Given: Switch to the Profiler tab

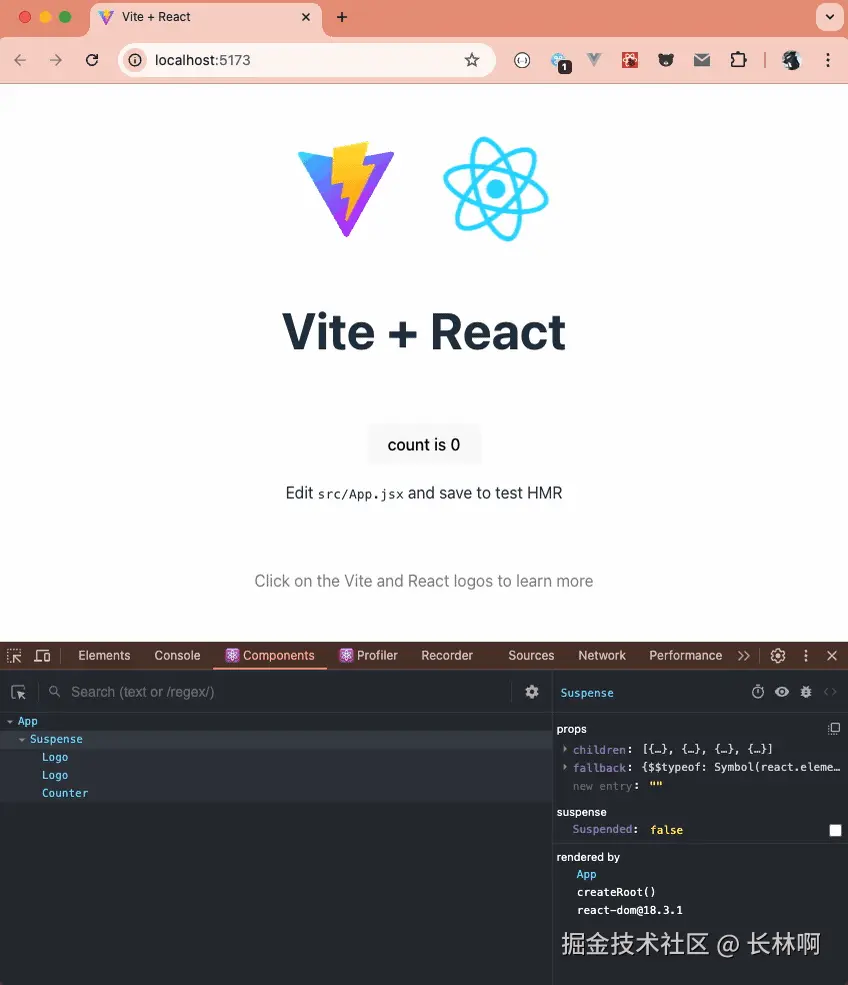Looking at the screenshot, I should [369, 656].
